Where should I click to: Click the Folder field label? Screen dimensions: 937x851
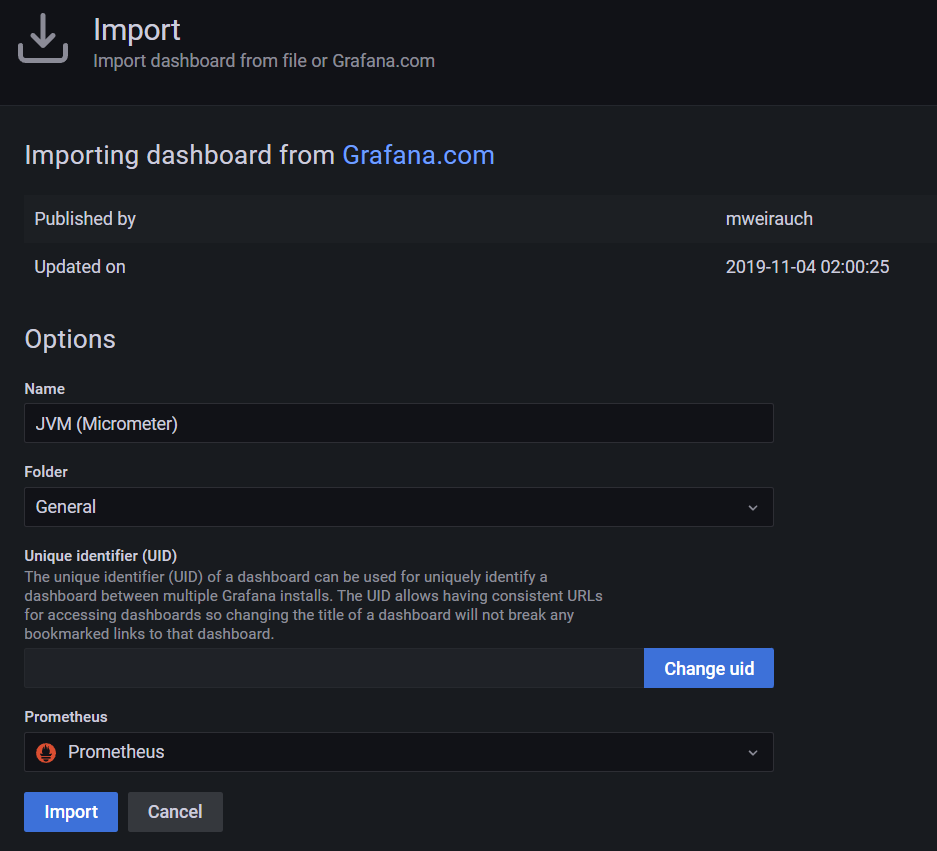coord(46,472)
